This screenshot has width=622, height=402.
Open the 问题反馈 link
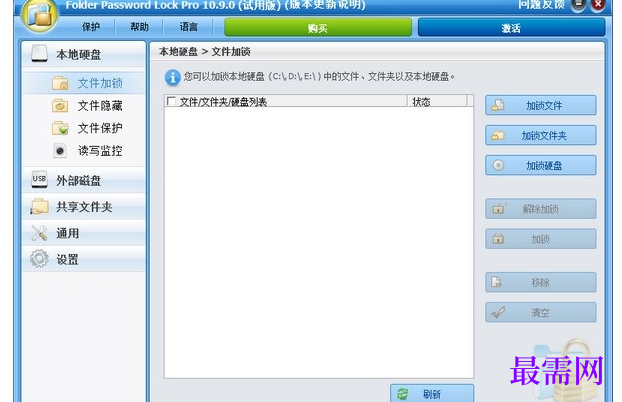pos(541,5)
